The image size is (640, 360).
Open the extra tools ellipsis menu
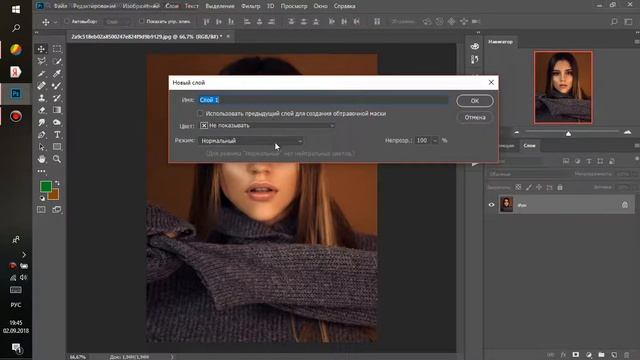click(x=41, y=171)
